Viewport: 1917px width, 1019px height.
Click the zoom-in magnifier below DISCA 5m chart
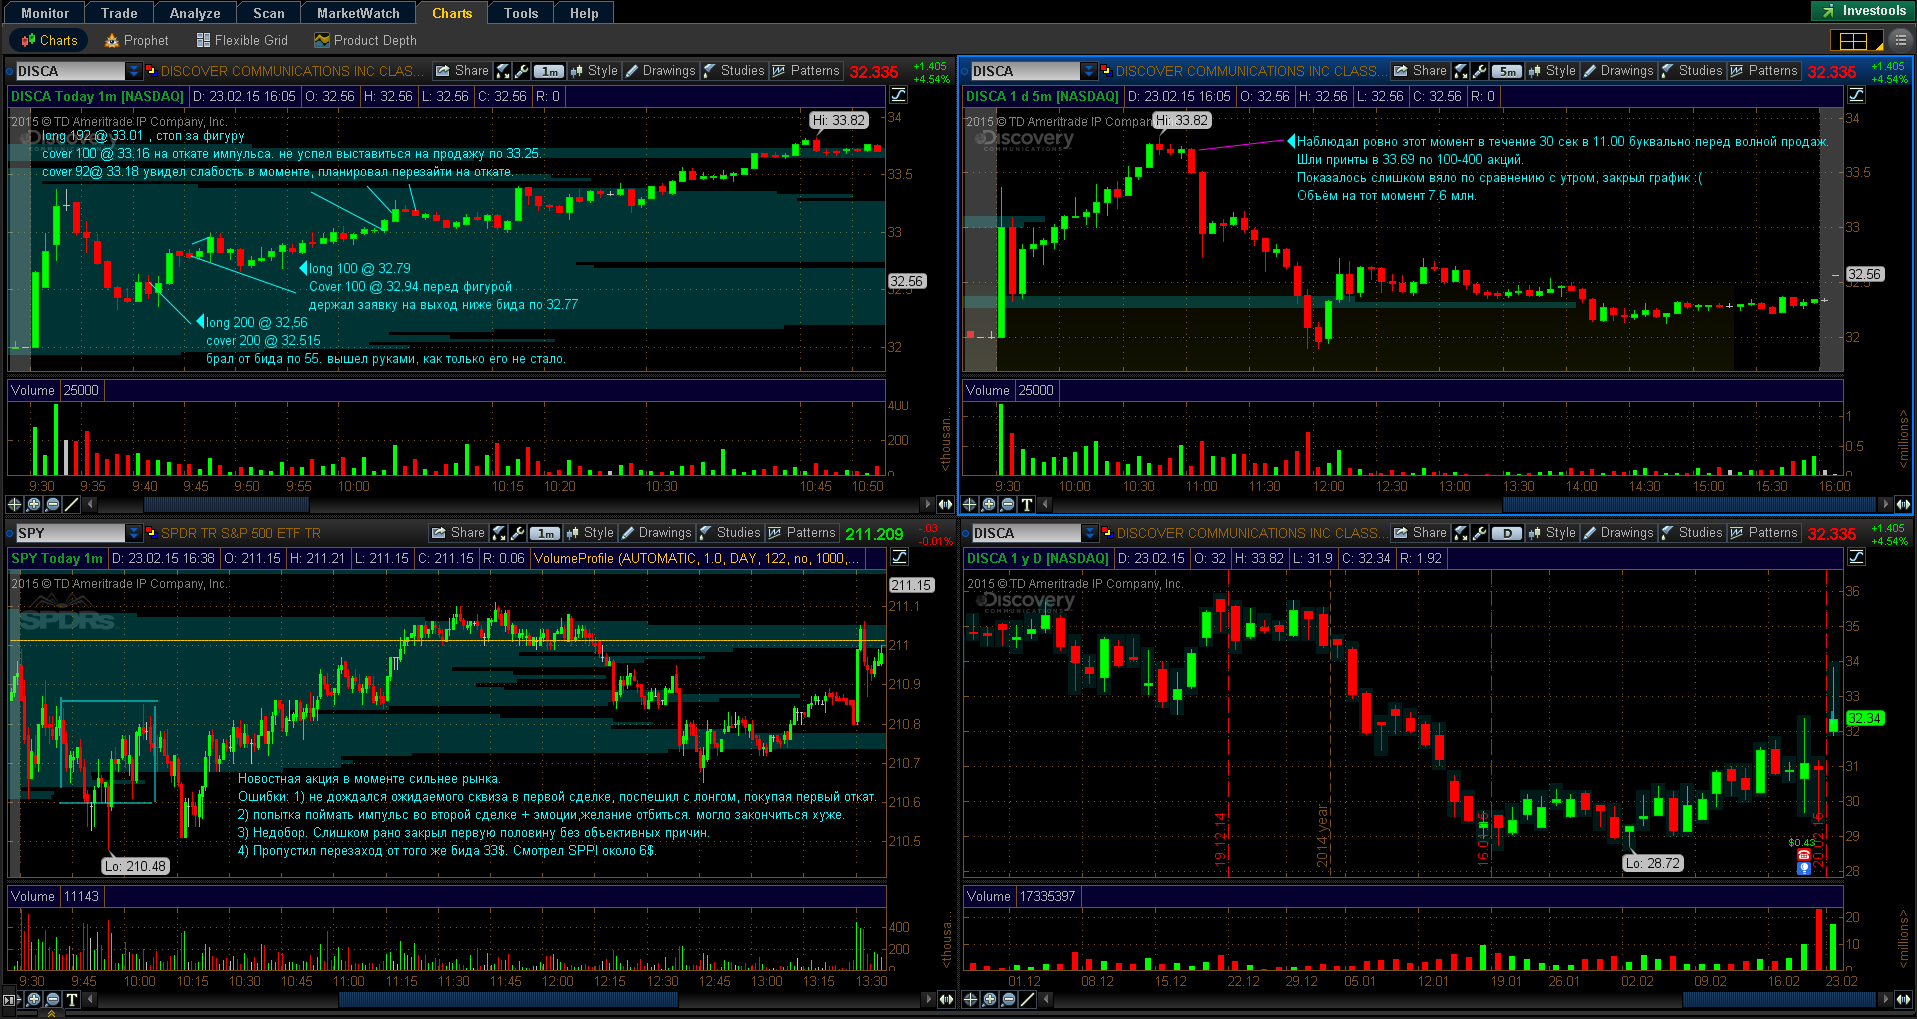click(989, 504)
